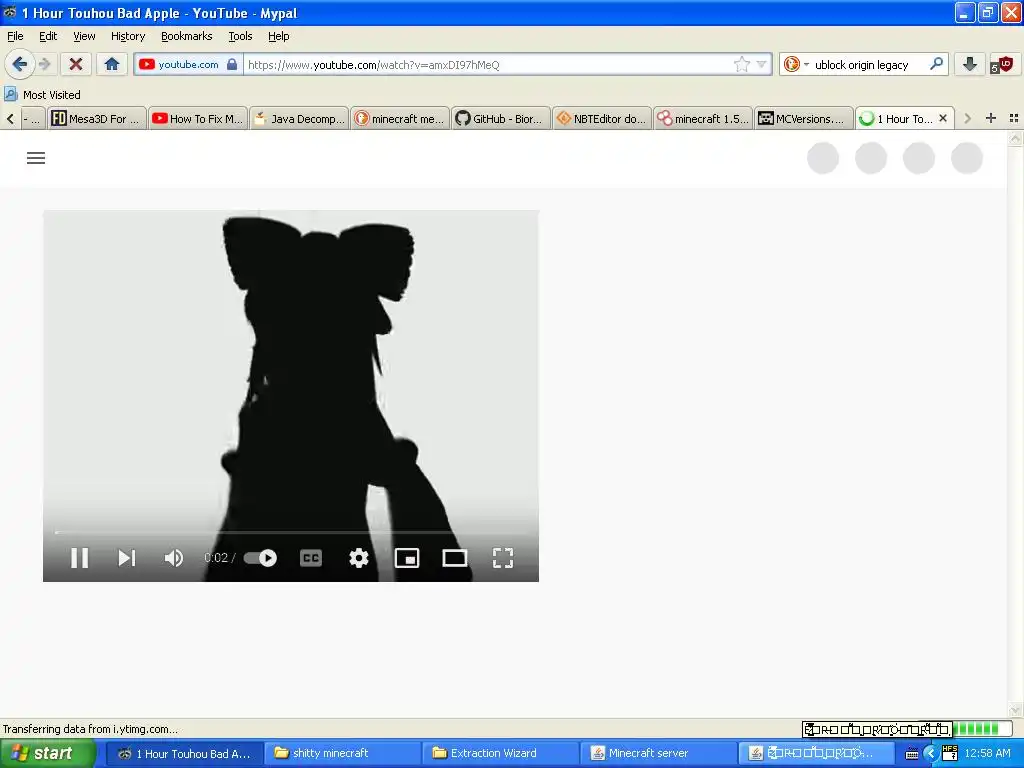
Task: Enable miniplayer mode icon
Action: (x=407, y=558)
